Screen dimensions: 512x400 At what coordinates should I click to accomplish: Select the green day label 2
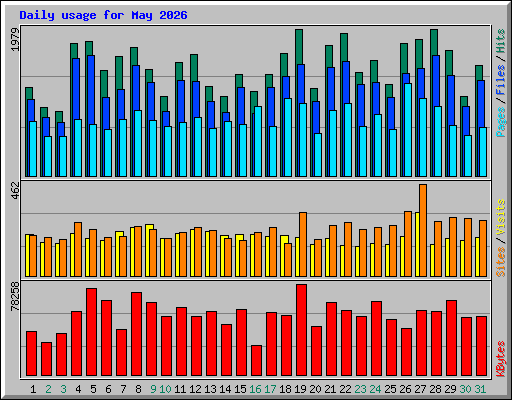pyautogui.click(x=48, y=389)
